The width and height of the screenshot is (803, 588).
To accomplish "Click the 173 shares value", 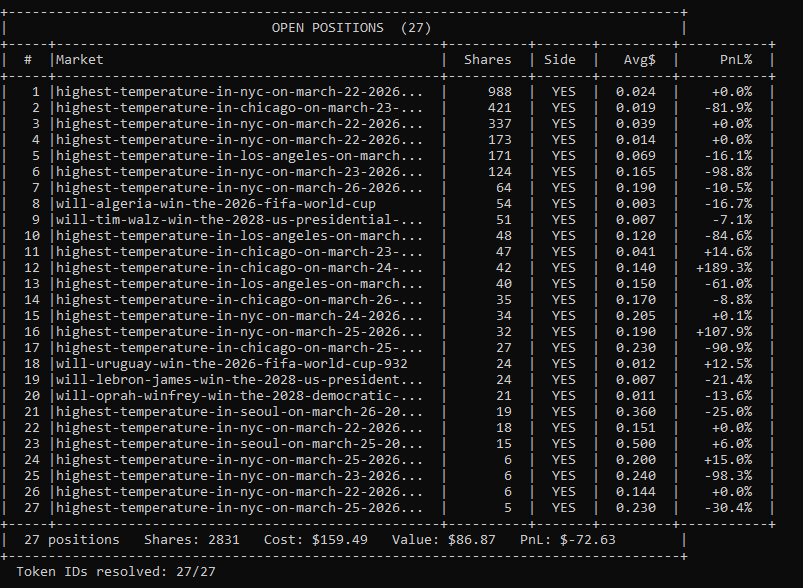I will (x=500, y=139).
